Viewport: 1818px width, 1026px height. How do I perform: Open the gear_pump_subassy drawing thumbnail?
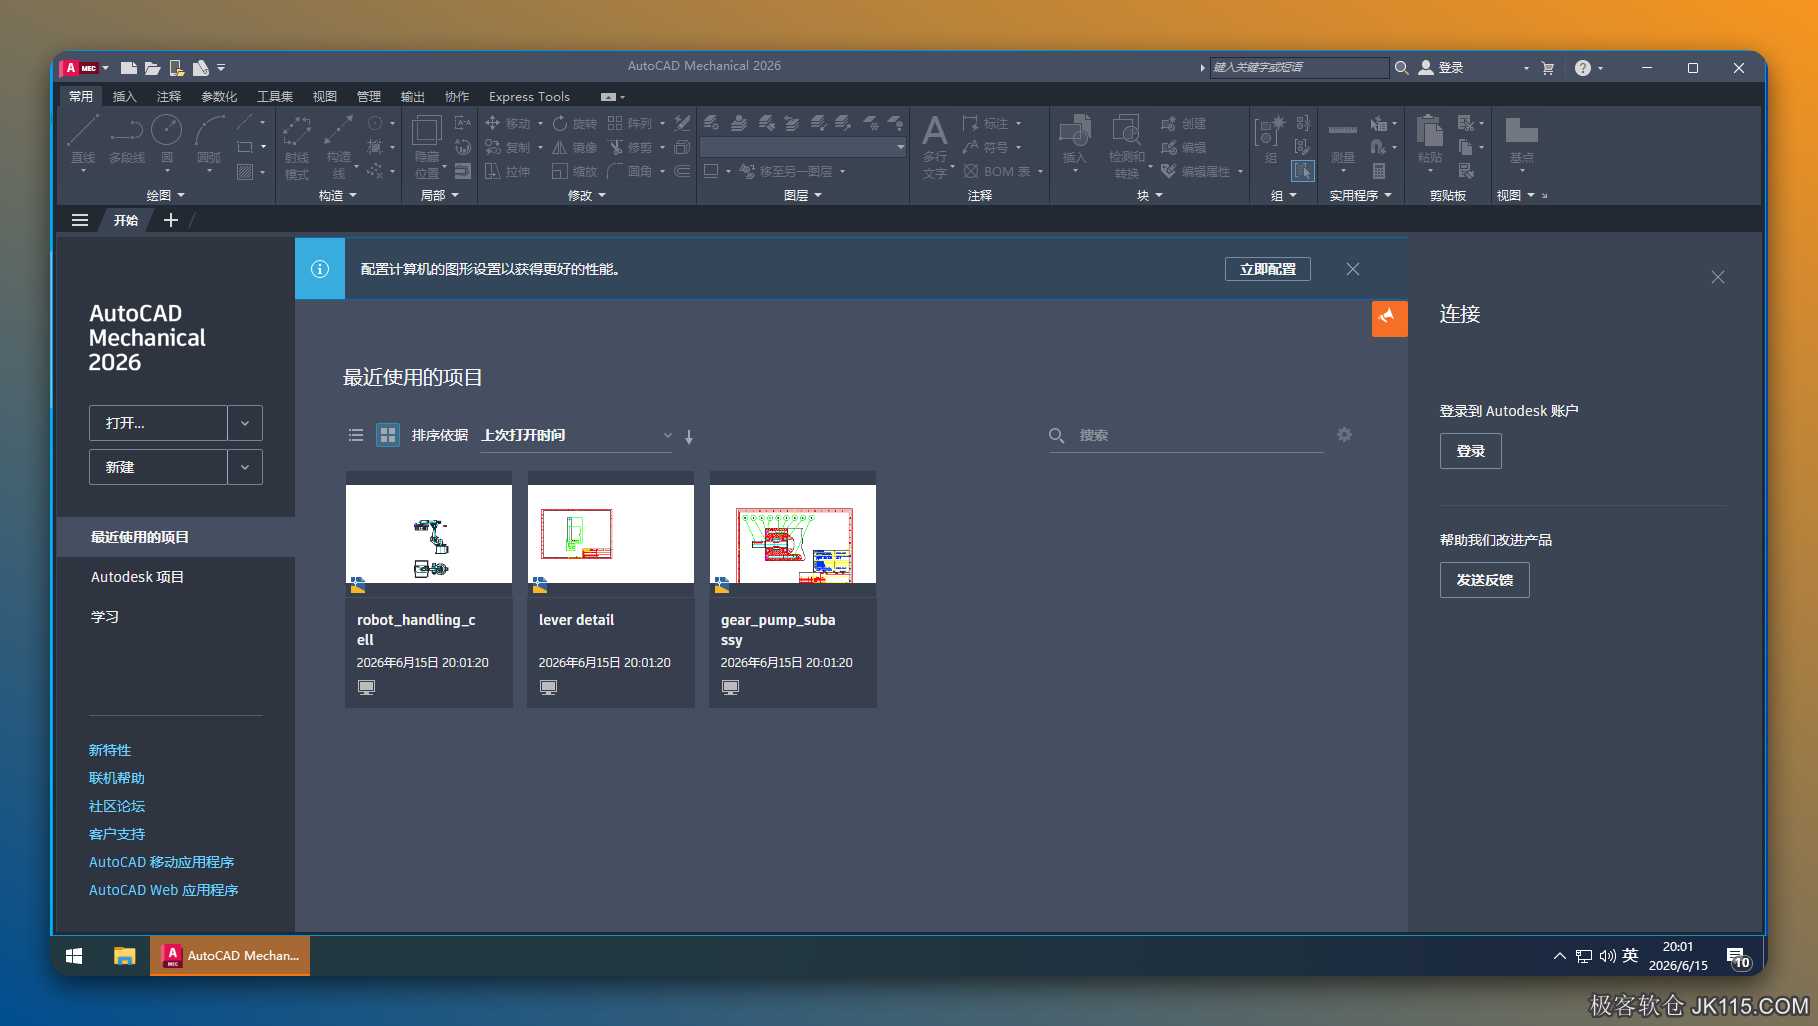[793, 534]
